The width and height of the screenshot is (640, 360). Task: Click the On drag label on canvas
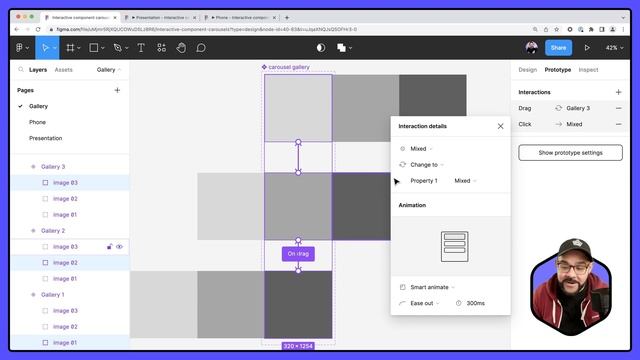click(298, 254)
